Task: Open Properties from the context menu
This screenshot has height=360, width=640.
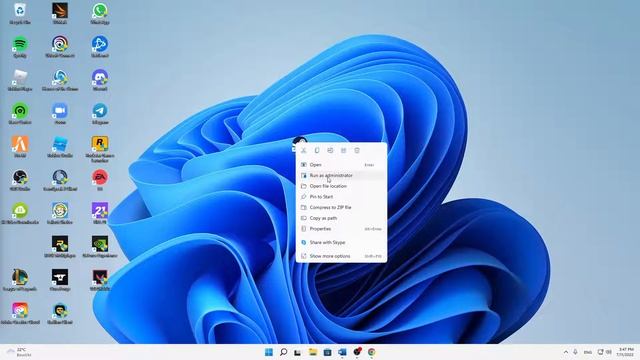Action: (x=341, y=229)
